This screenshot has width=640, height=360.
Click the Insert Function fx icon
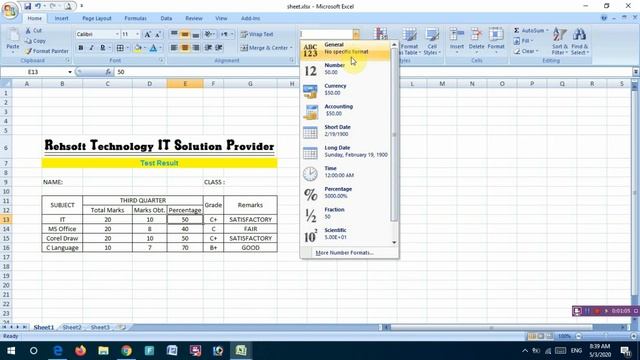[x=108, y=72]
